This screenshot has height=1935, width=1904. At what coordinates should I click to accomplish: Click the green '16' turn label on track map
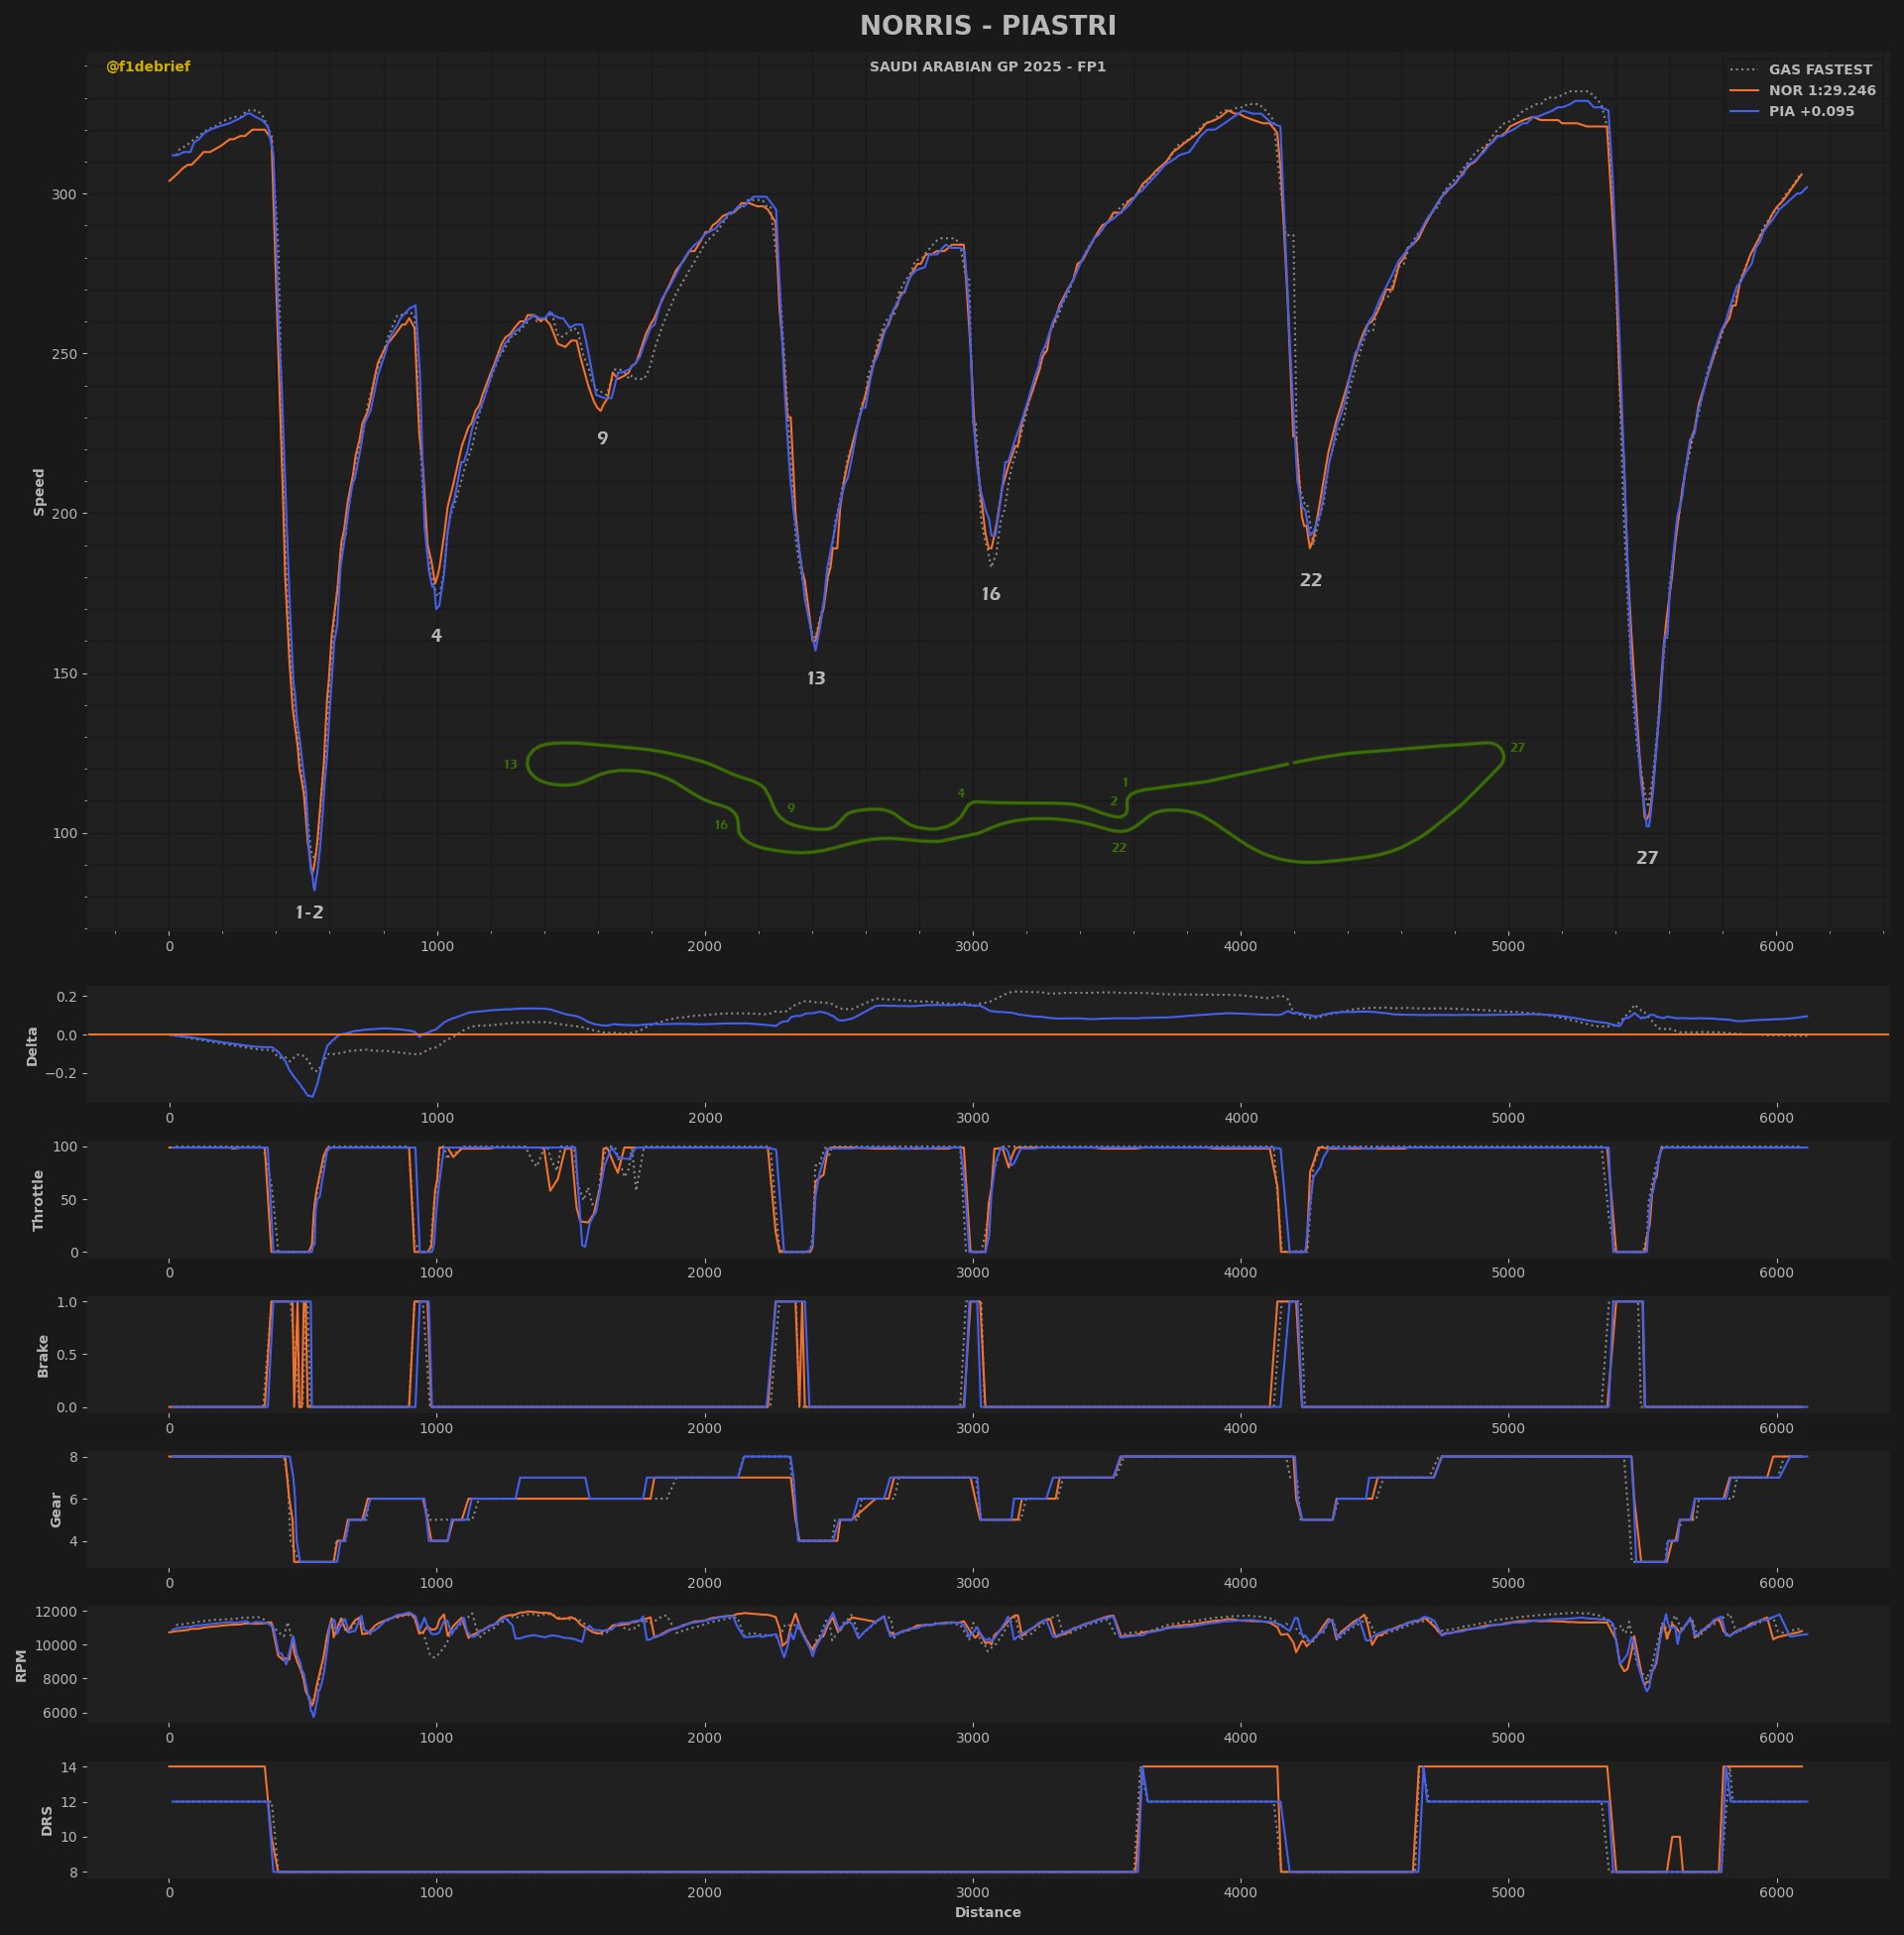tap(721, 826)
